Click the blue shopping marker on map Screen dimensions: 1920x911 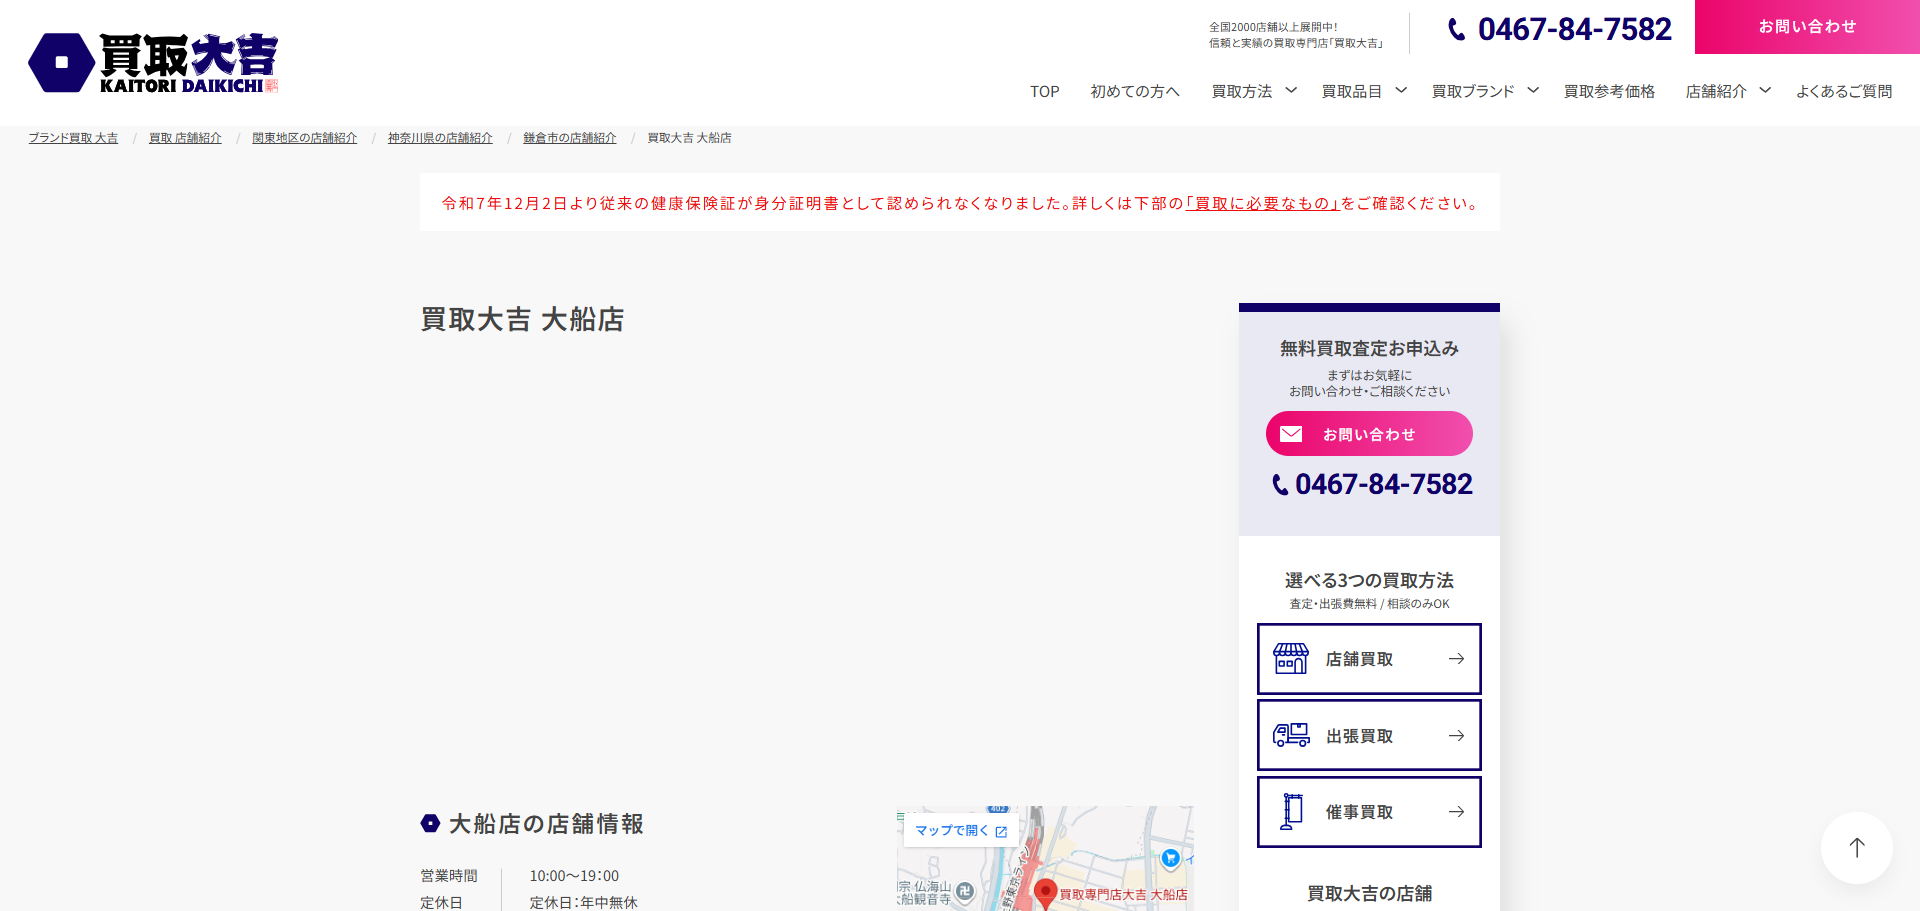coord(1171,858)
